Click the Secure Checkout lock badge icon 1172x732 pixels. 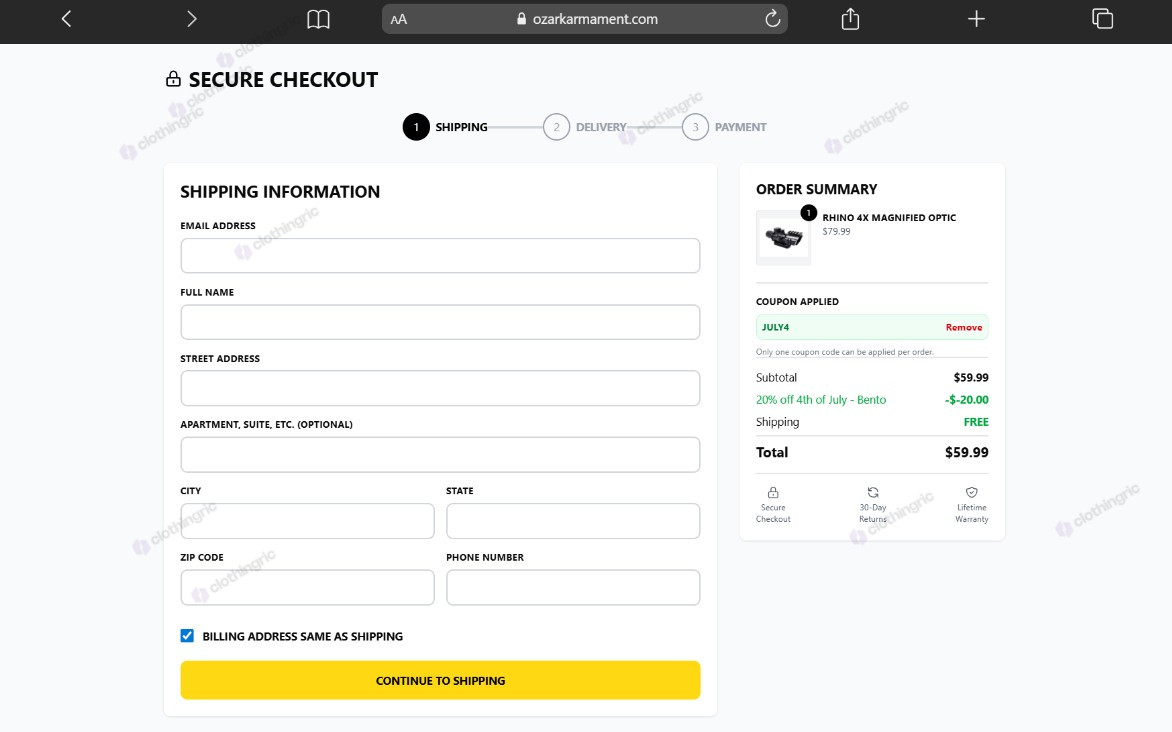[773, 492]
